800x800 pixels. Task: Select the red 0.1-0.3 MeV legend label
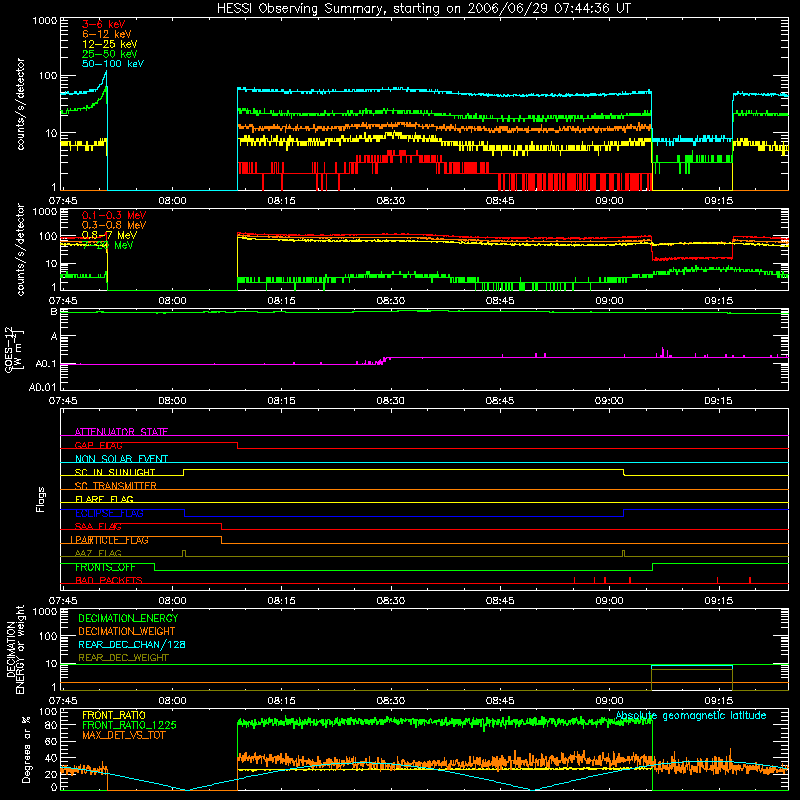[114, 215]
